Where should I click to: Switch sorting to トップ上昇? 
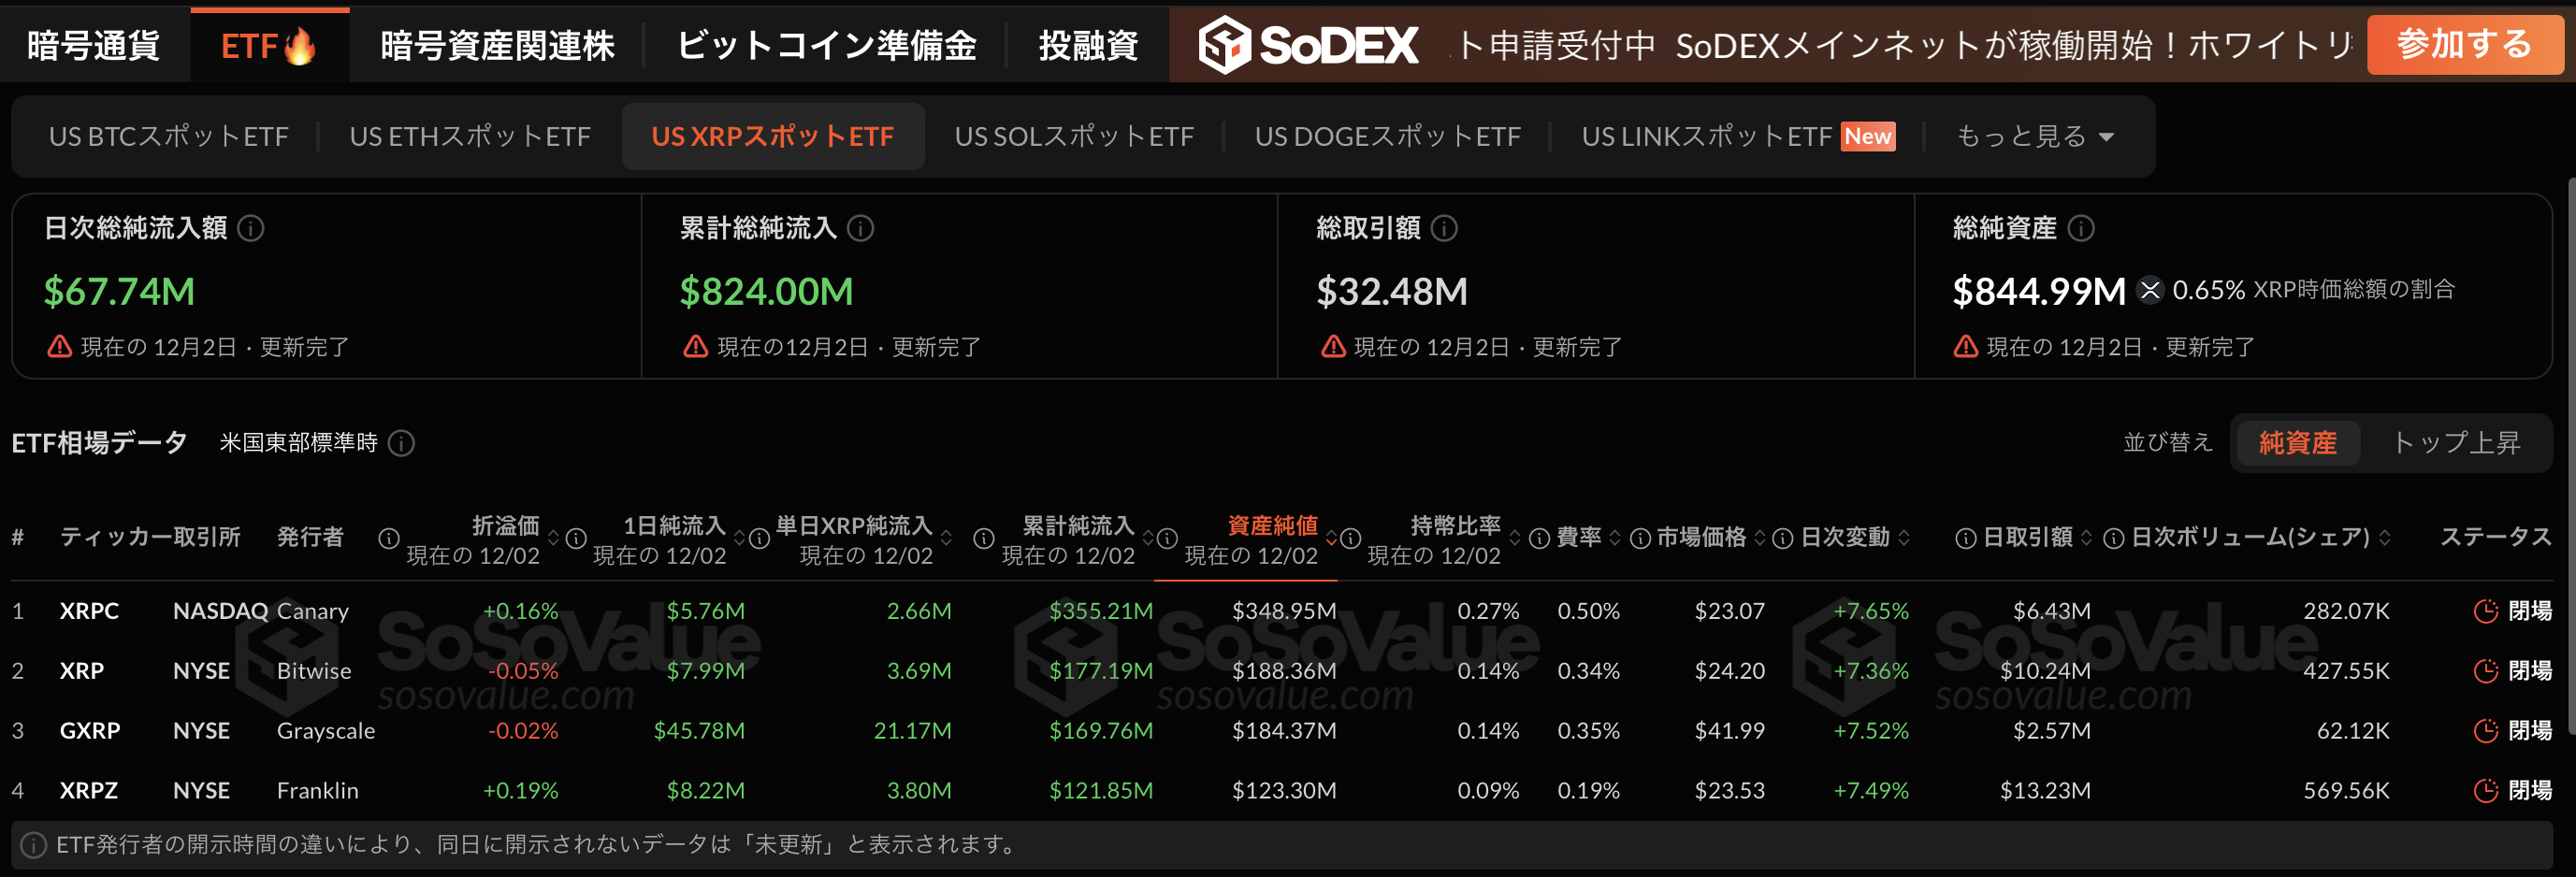[x=2455, y=443]
